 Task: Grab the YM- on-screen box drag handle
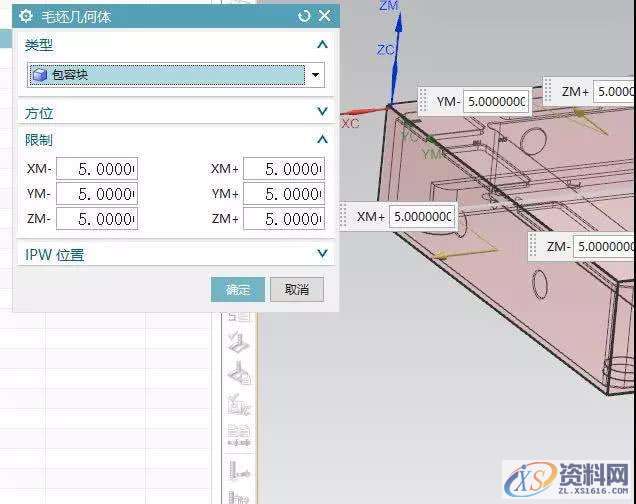coord(424,101)
